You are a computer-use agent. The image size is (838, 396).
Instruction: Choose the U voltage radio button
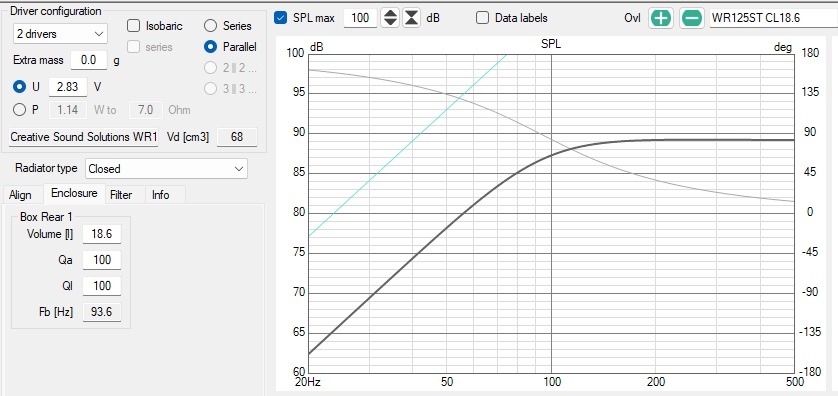[x=19, y=86]
